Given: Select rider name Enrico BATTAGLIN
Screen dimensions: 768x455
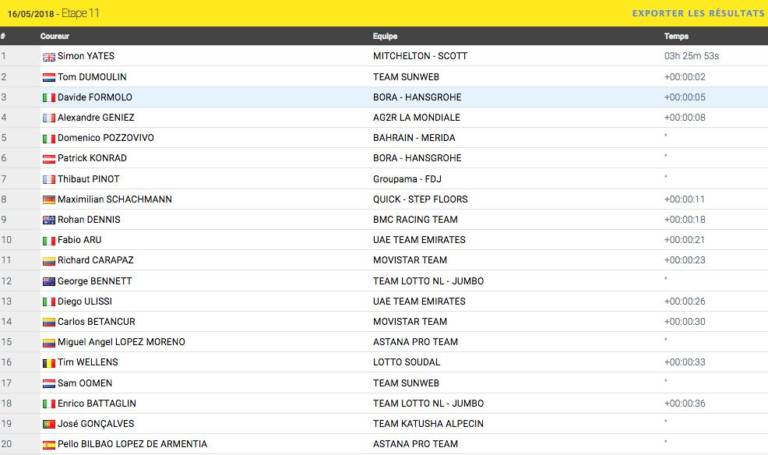Looking at the screenshot, I should pyautogui.click(x=96, y=403).
